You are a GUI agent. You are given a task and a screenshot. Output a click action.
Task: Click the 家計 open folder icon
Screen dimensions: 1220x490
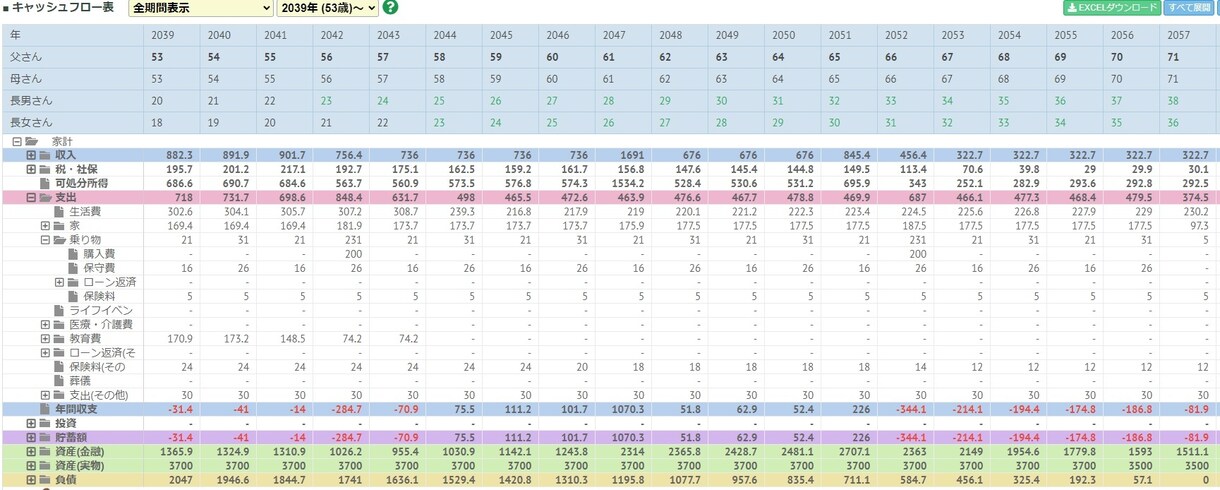click(x=31, y=142)
